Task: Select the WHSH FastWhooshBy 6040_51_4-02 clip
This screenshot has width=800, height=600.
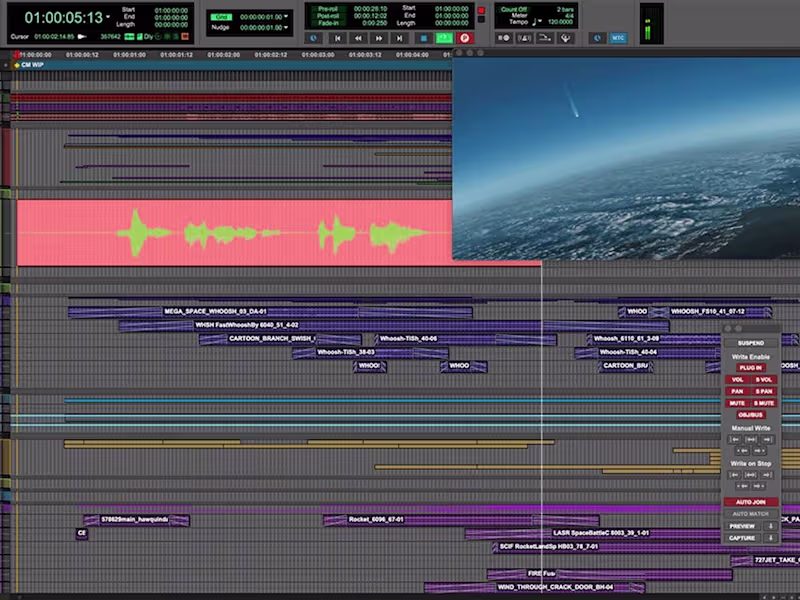Action: pyautogui.click(x=393, y=326)
